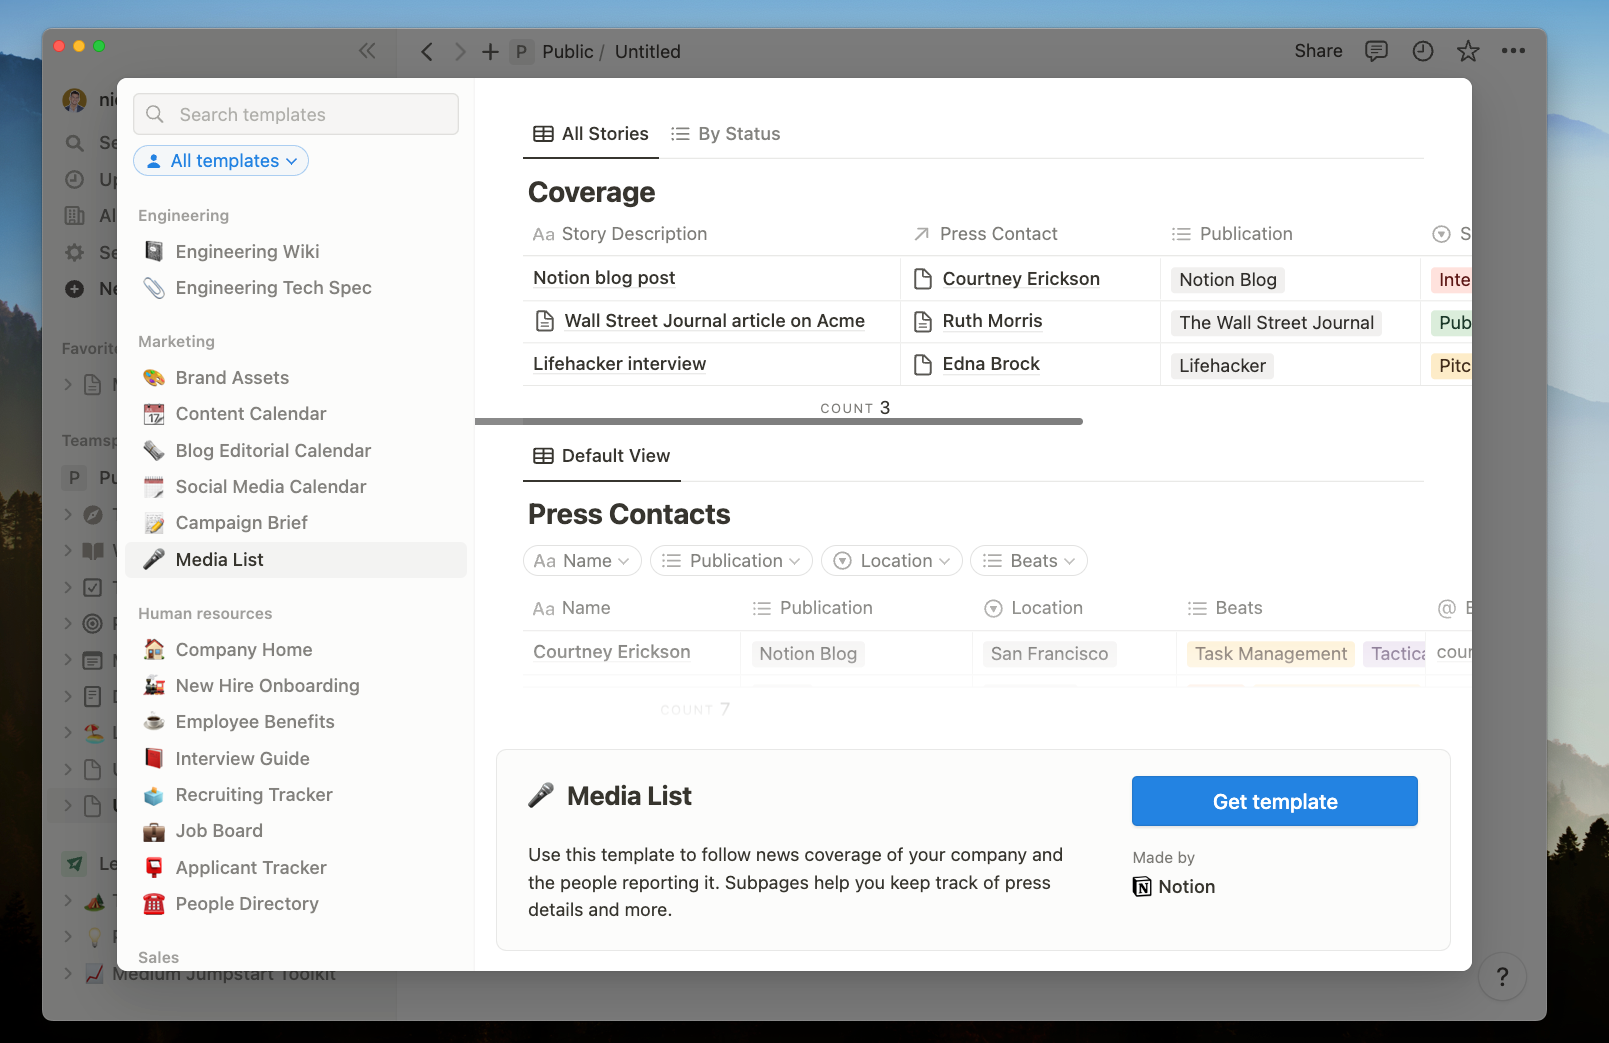
Task: Click the Notion creator link
Action: [1174, 887]
